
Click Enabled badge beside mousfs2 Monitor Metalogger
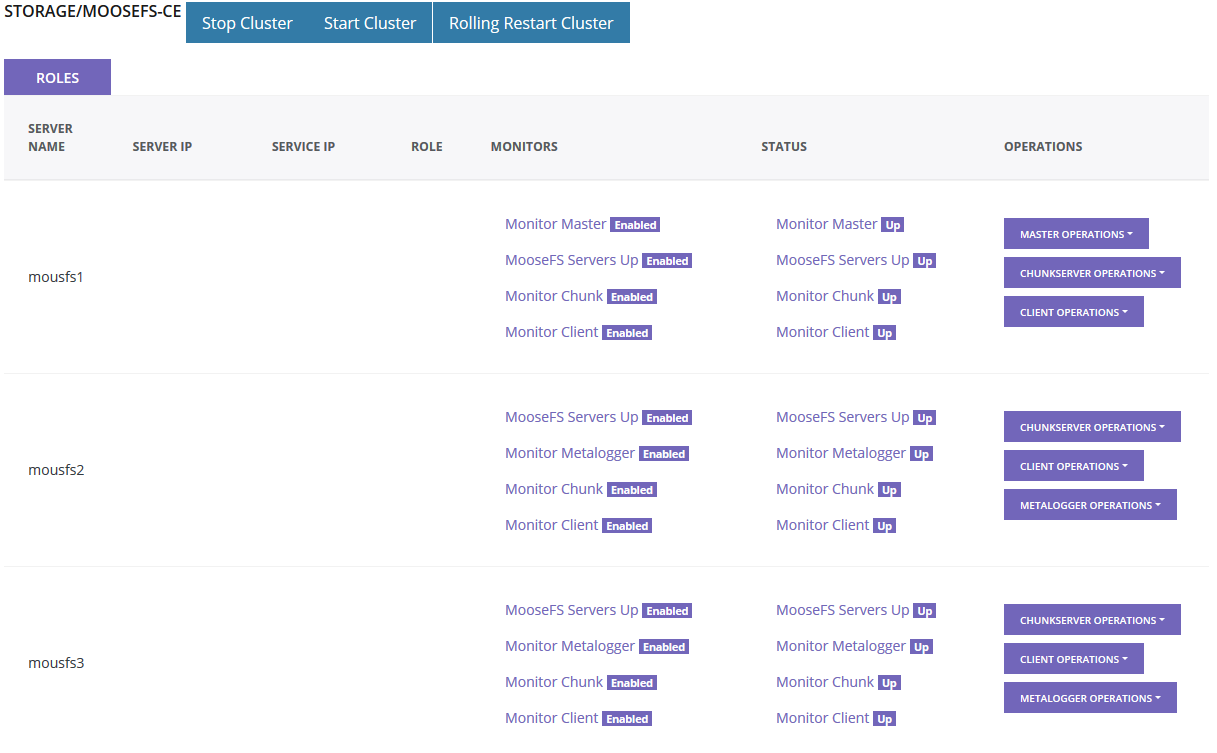click(664, 454)
